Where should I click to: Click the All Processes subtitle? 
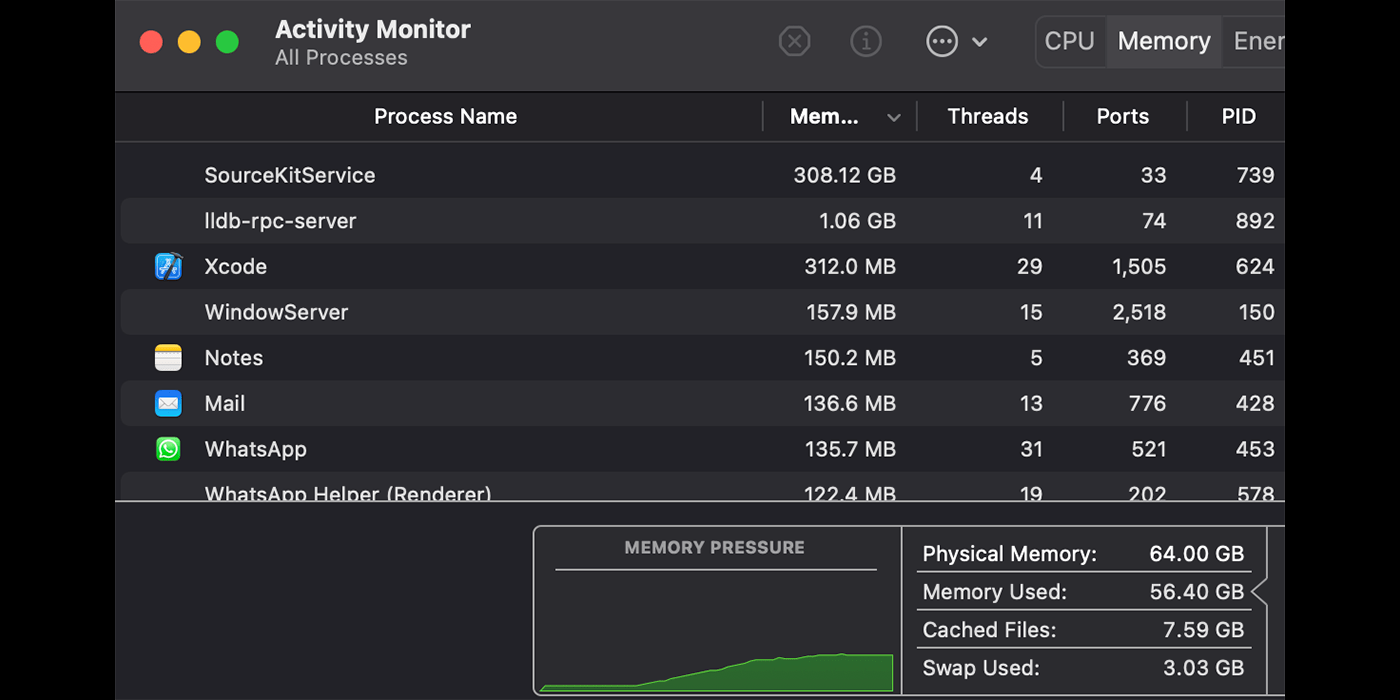click(x=341, y=58)
